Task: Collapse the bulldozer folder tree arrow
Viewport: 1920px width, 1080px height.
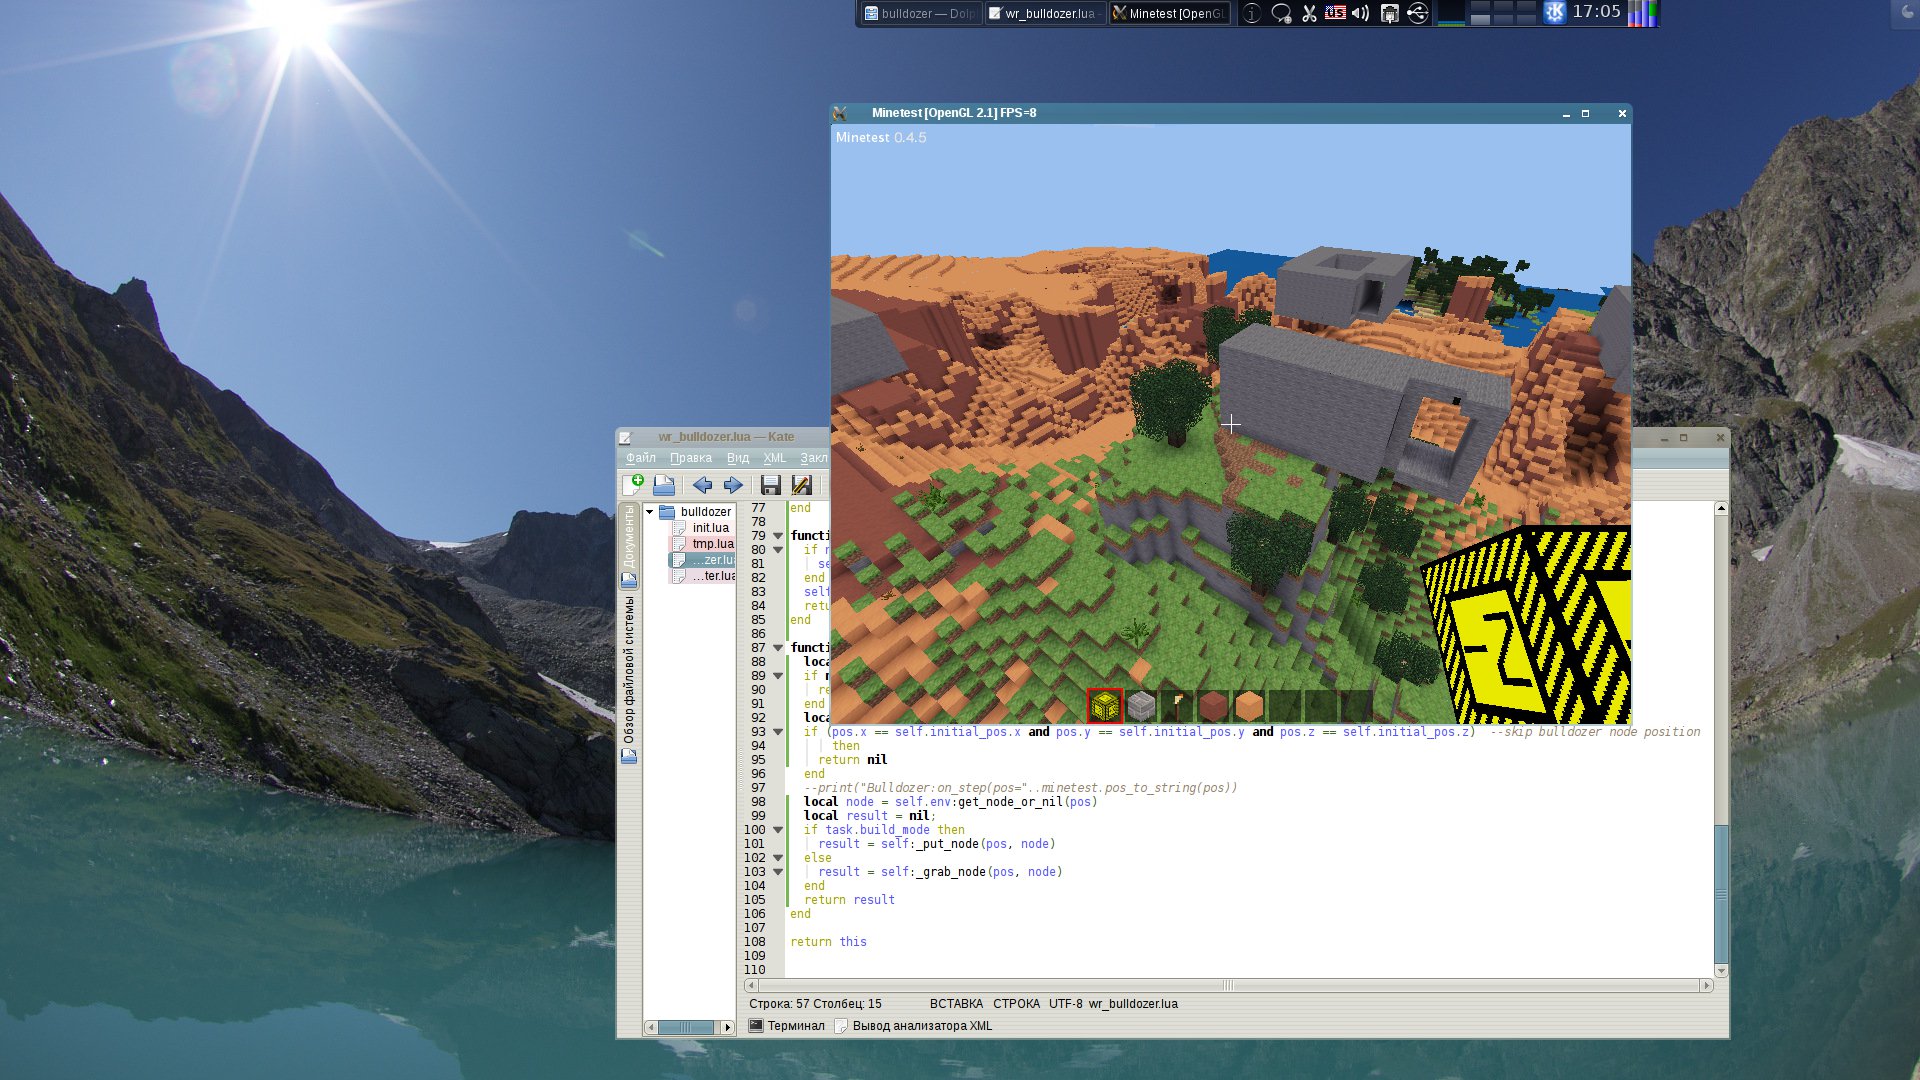Action: click(x=650, y=512)
